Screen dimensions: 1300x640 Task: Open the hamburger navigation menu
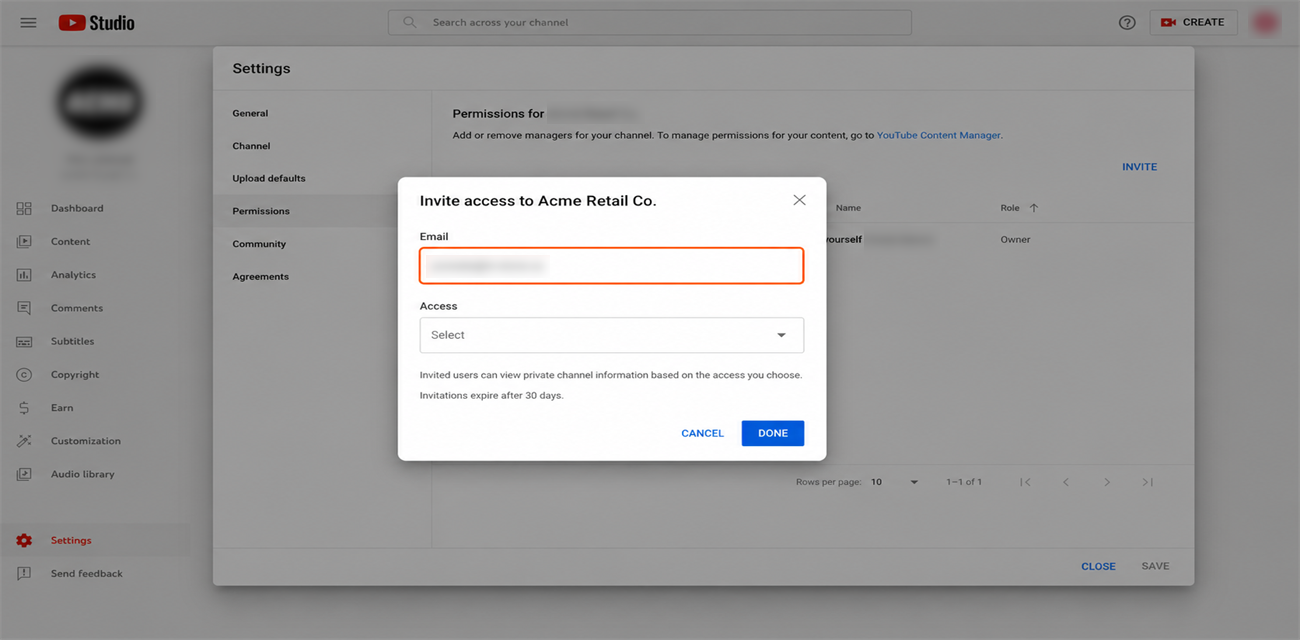click(28, 22)
